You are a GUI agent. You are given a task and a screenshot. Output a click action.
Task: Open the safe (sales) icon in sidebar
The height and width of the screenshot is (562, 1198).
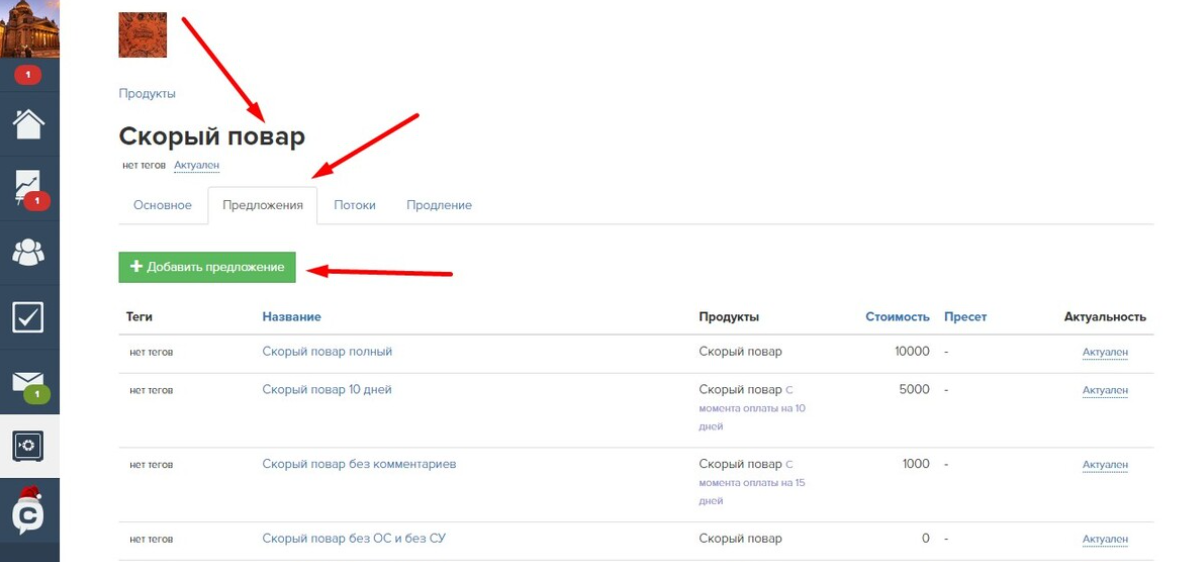click(29, 446)
